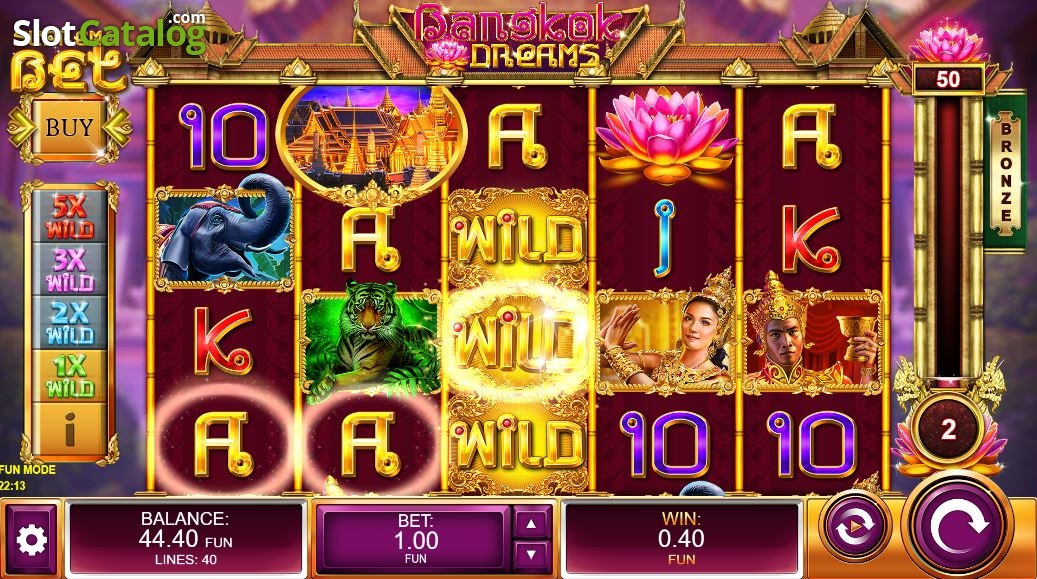Screen dimensions: 1037x579
Task: Open the SlotCatalog.com logo link
Action: (x=109, y=32)
